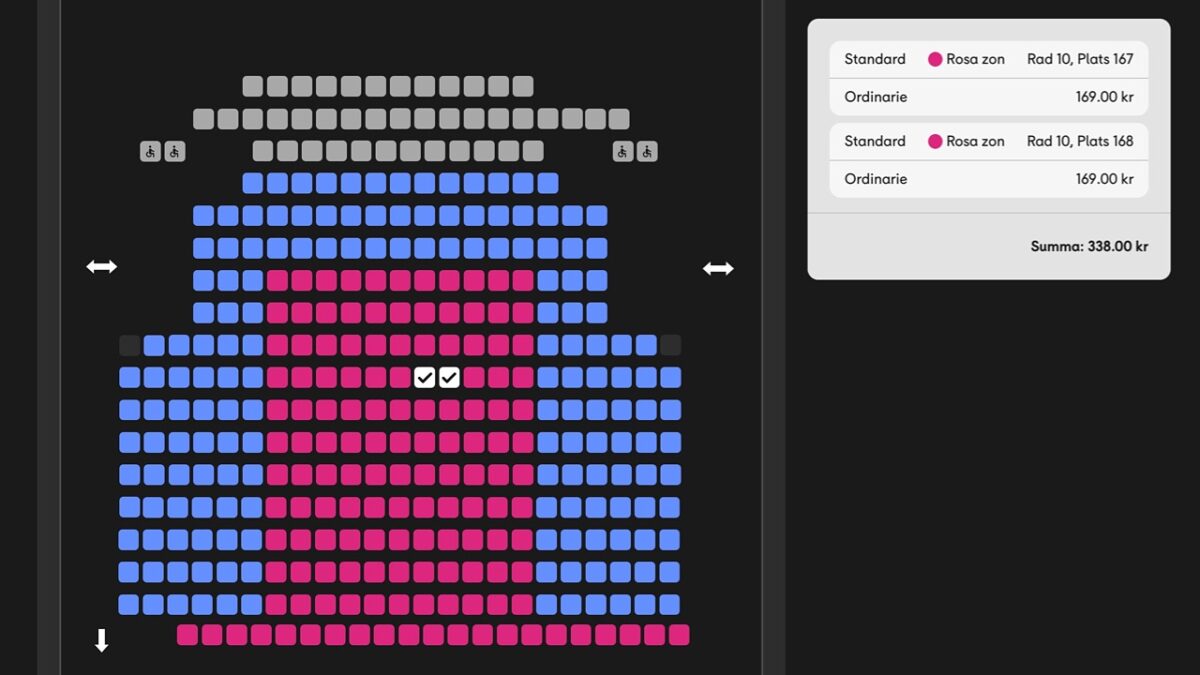1200x675 pixels.
Task: Deselect the right checked seat
Action: 449,377
